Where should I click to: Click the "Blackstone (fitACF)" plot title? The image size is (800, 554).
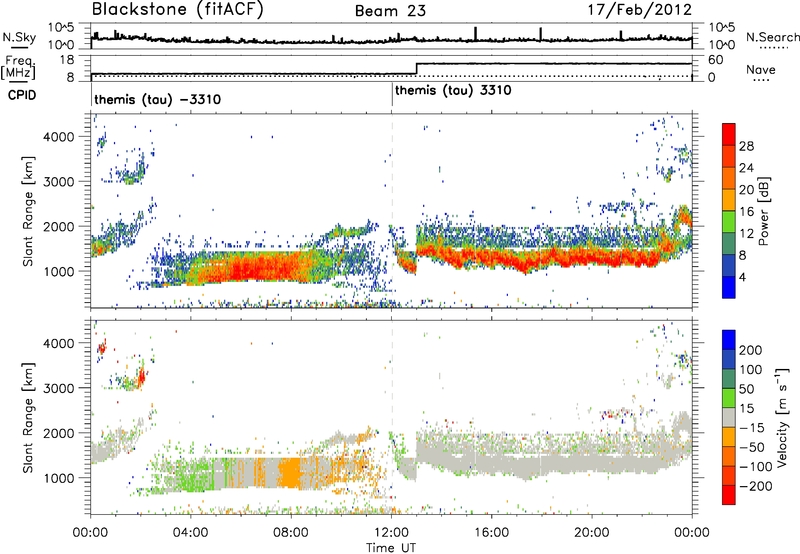coord(178,10)
